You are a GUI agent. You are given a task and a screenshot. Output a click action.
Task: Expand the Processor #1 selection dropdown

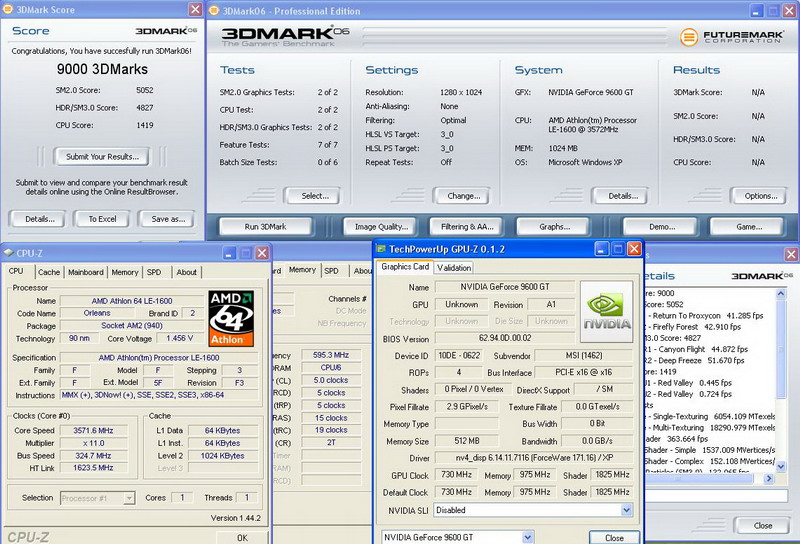pyautogui.click(x=129, y=498)
